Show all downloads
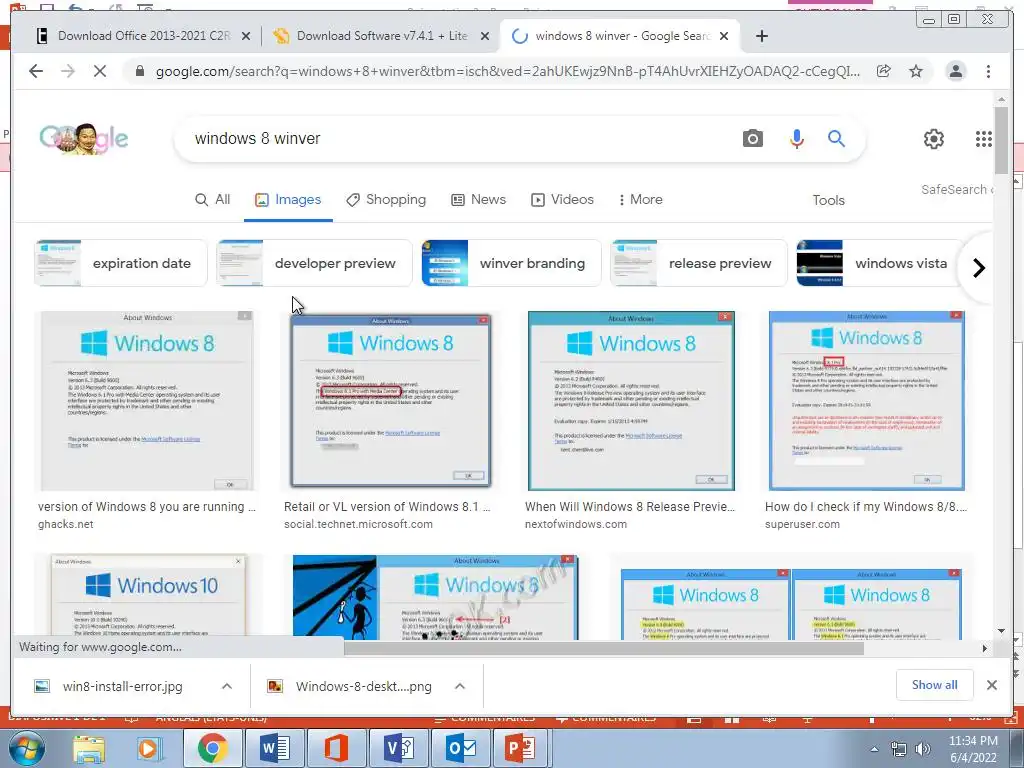 (x=935, y=685)
